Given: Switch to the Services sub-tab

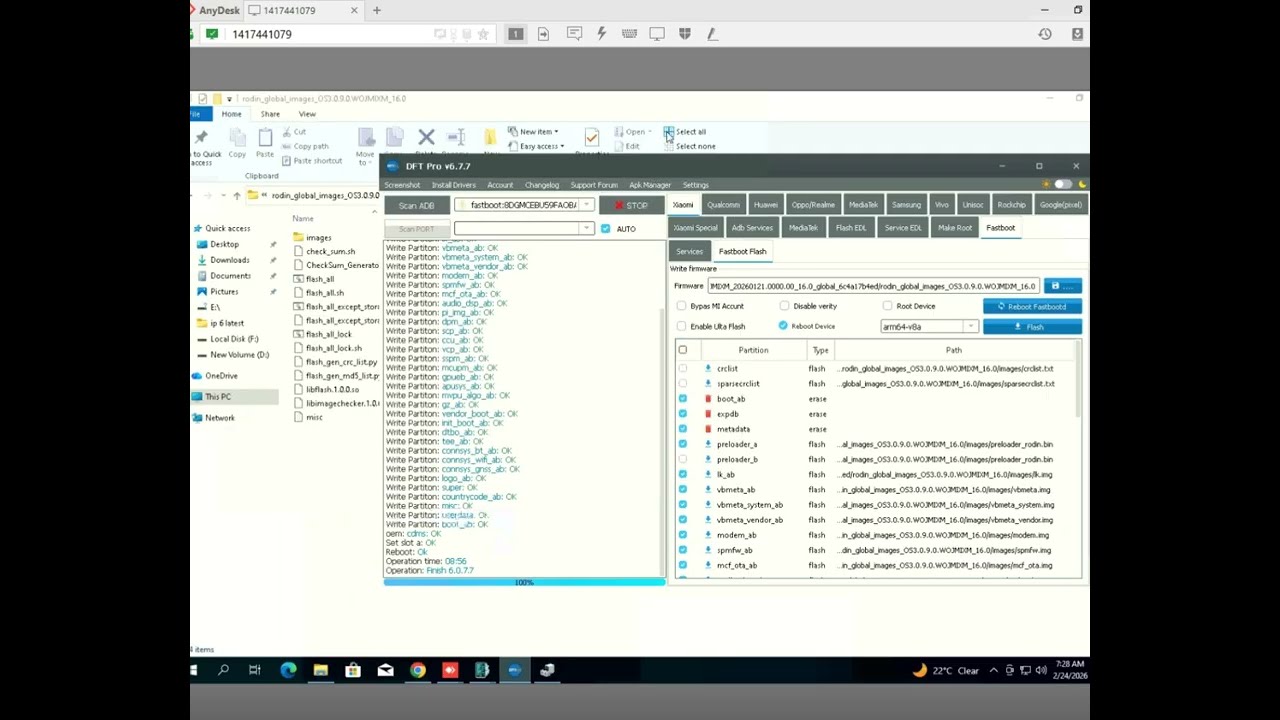Looking at the screenshot, I should click(x=689, y=252).
